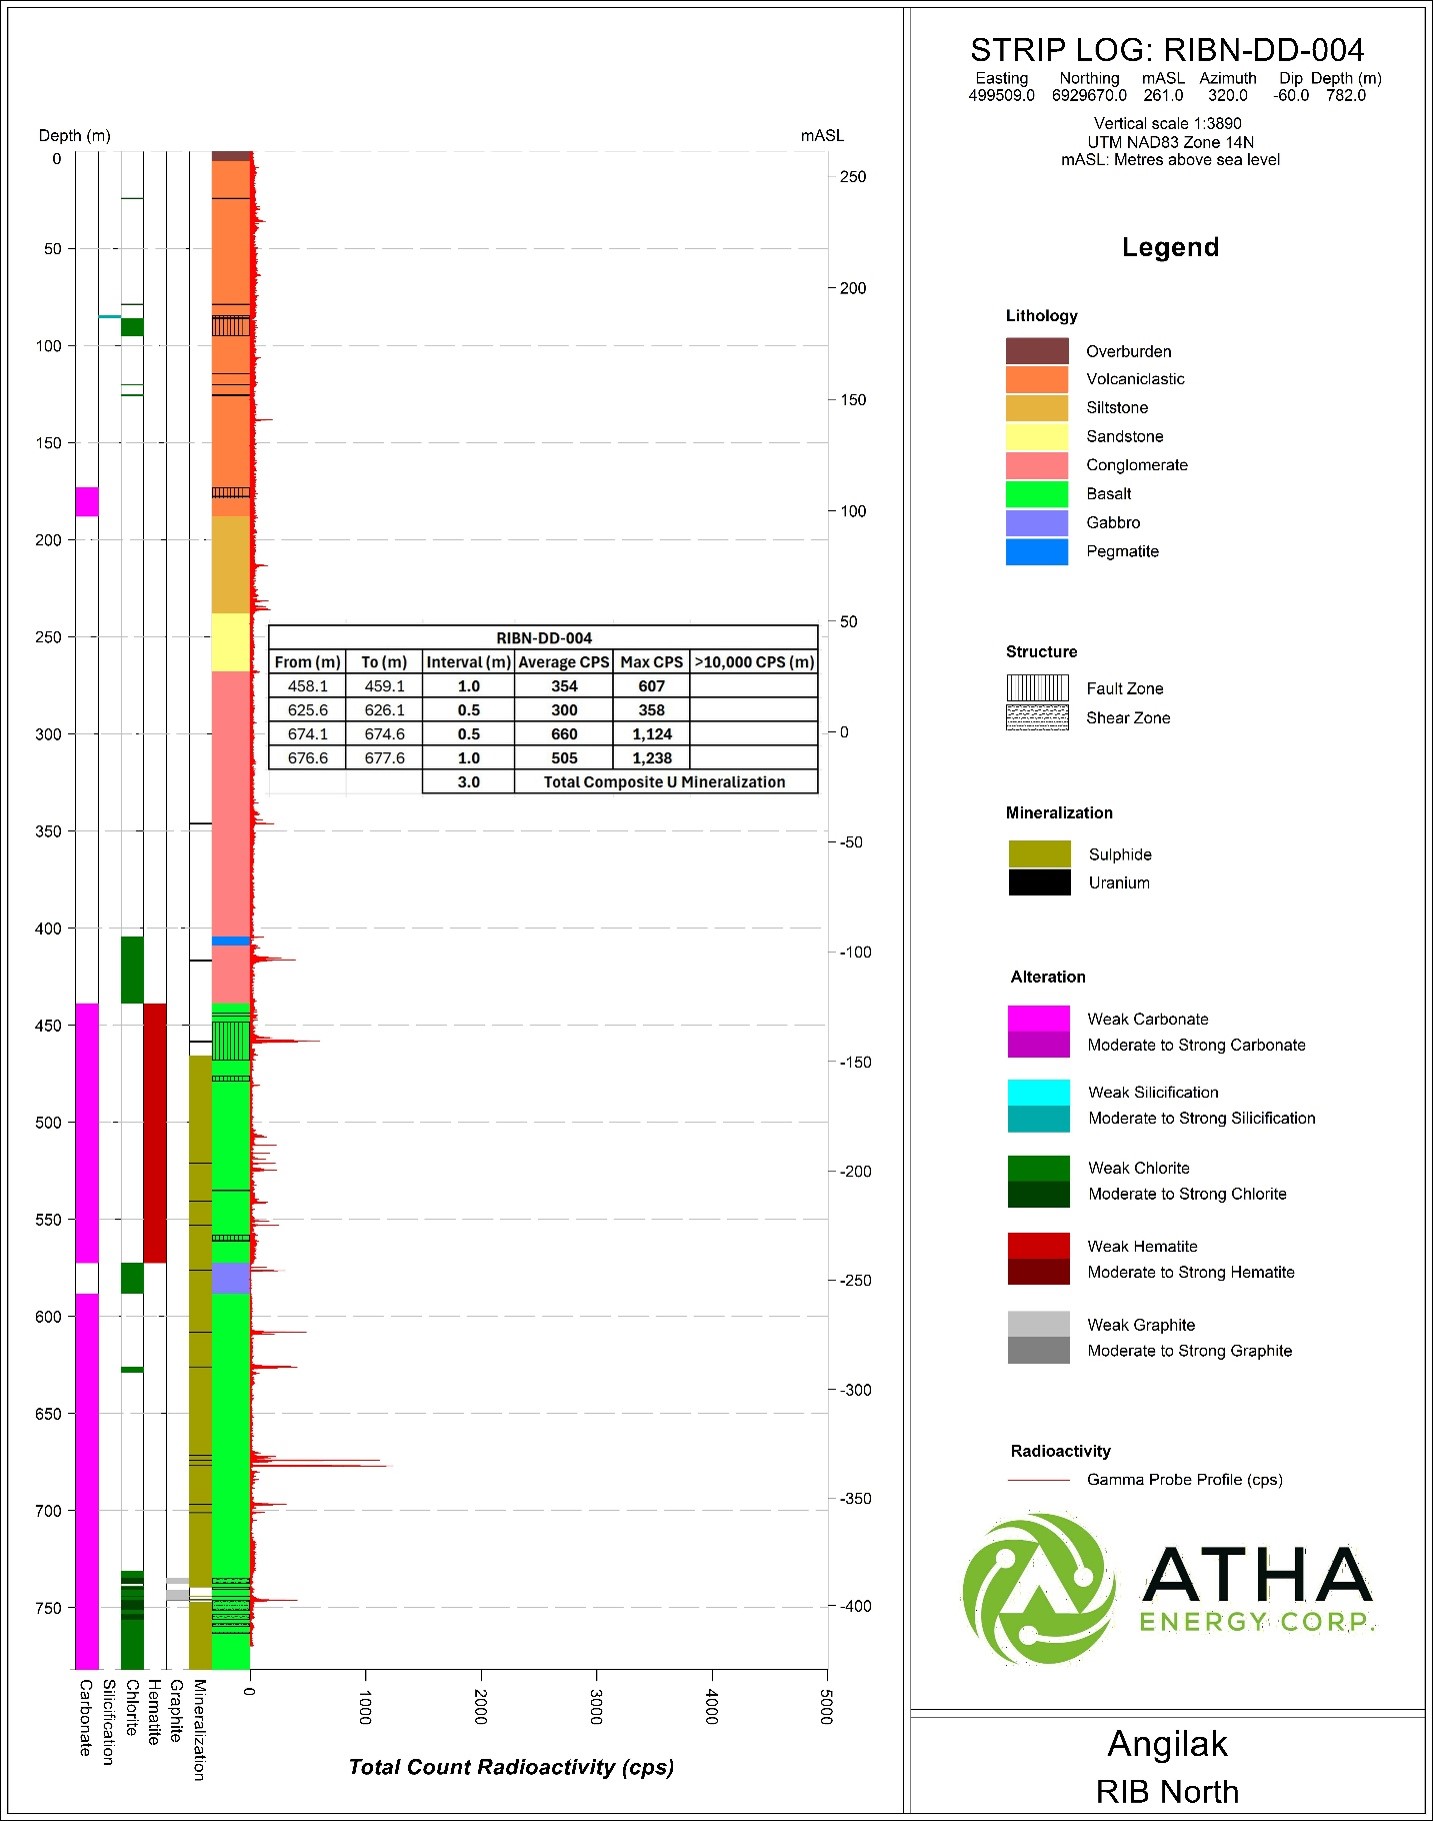Viewport: 1433px width, 1821px height.
Task: Click the Shear Zone pattern symbol
Action: 1037,717
